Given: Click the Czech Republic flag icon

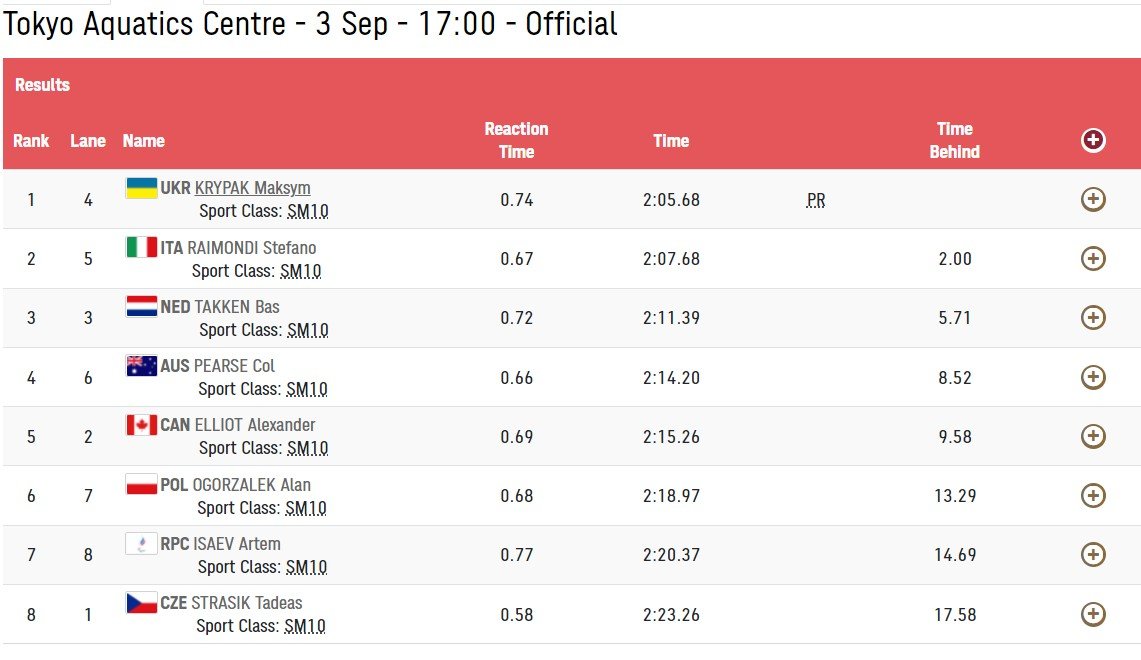Looking at the screenshot, I should 141,603.
